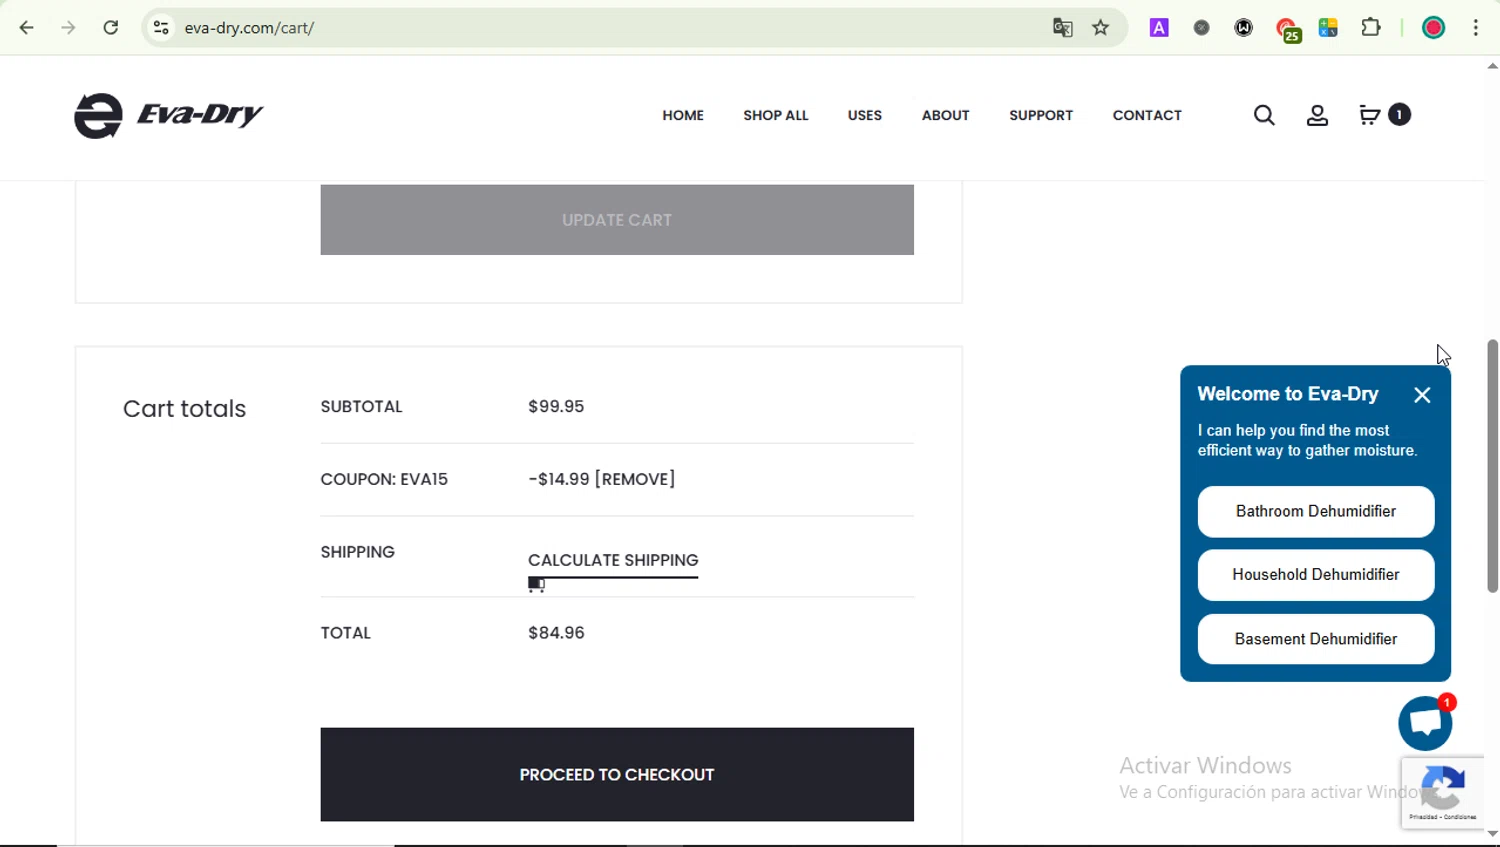Click the colorful grid extension icon
The width and height of the screenshot is (1500, 847).
(x=1328, y=28)
